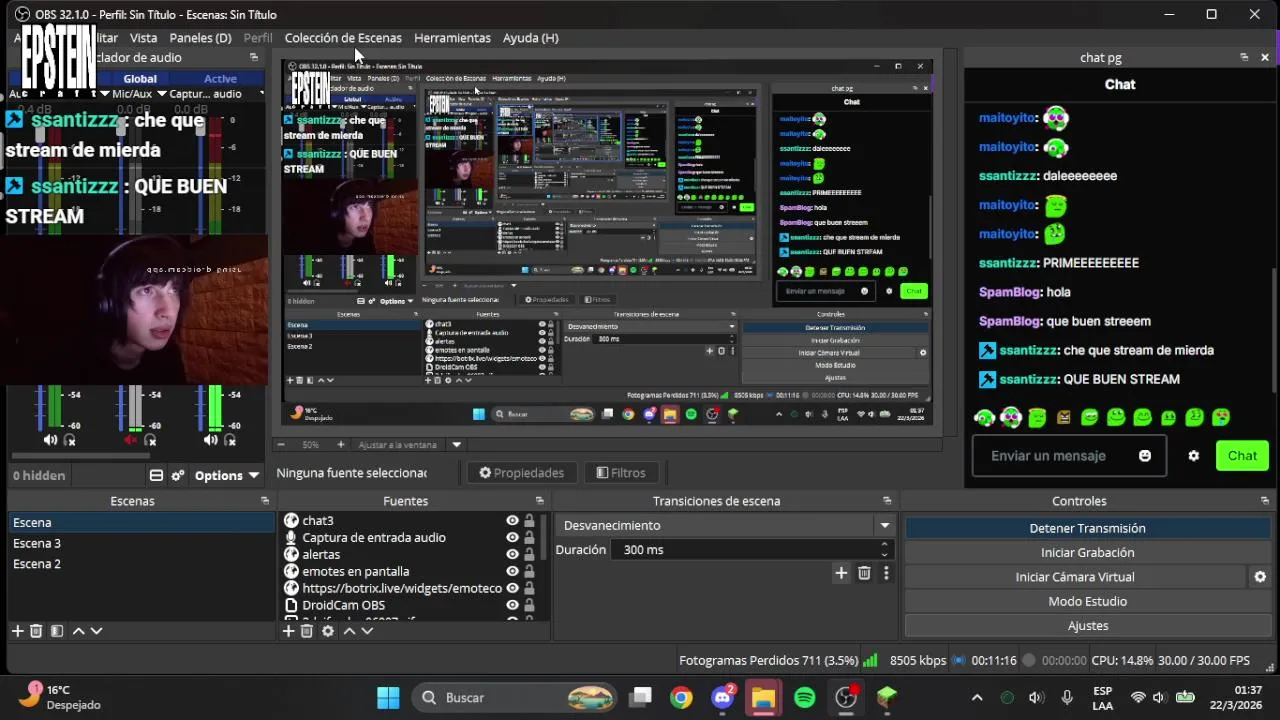Screen dimensions: 1280x720
Task: Zoom in the preview with plus icon
Action: tap(340, 445)
